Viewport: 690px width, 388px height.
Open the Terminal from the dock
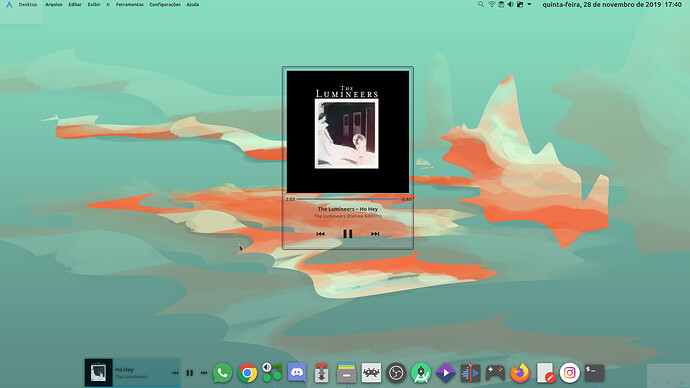(594, 373)
